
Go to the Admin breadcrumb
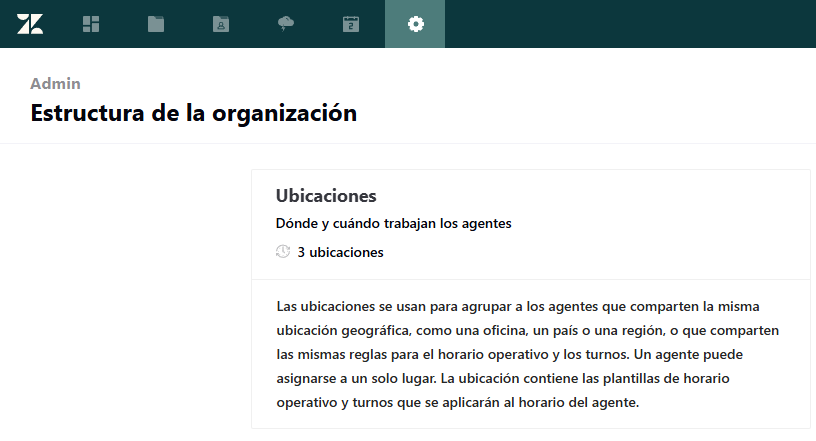(55, 84)
